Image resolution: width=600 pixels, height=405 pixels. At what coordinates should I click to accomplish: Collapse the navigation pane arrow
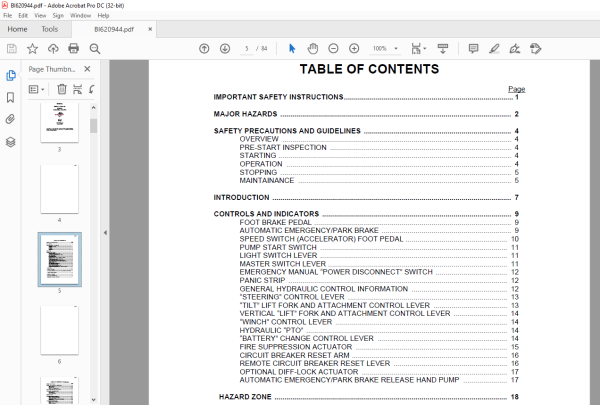point(105,232)
